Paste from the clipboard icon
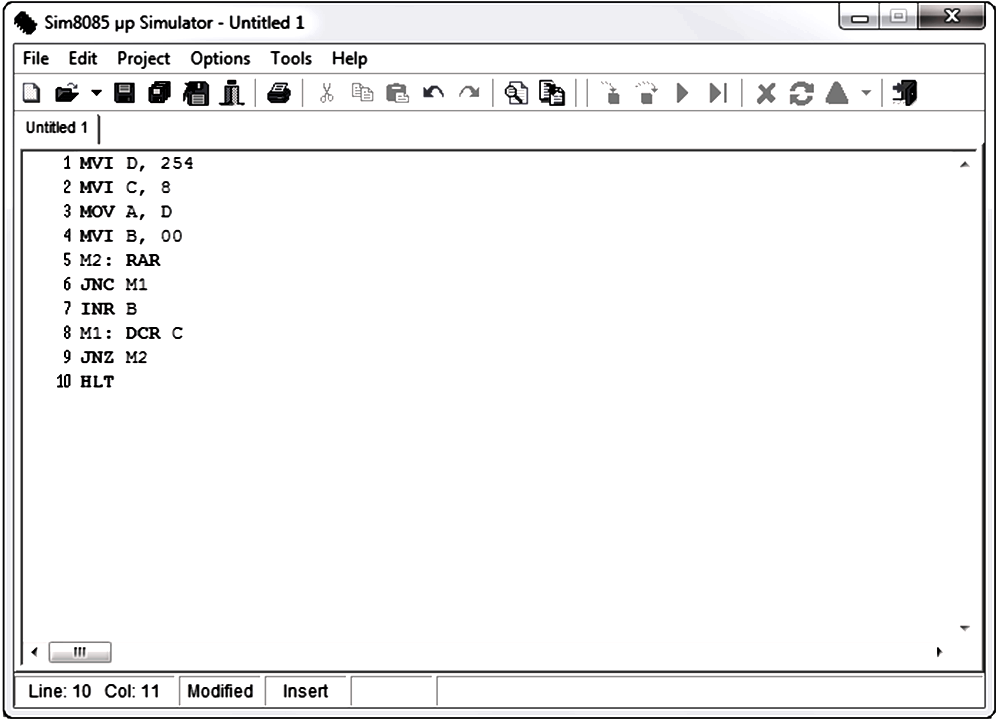Image resolution: width=1003 pixels, height=723 pixels. pos(397,93)
